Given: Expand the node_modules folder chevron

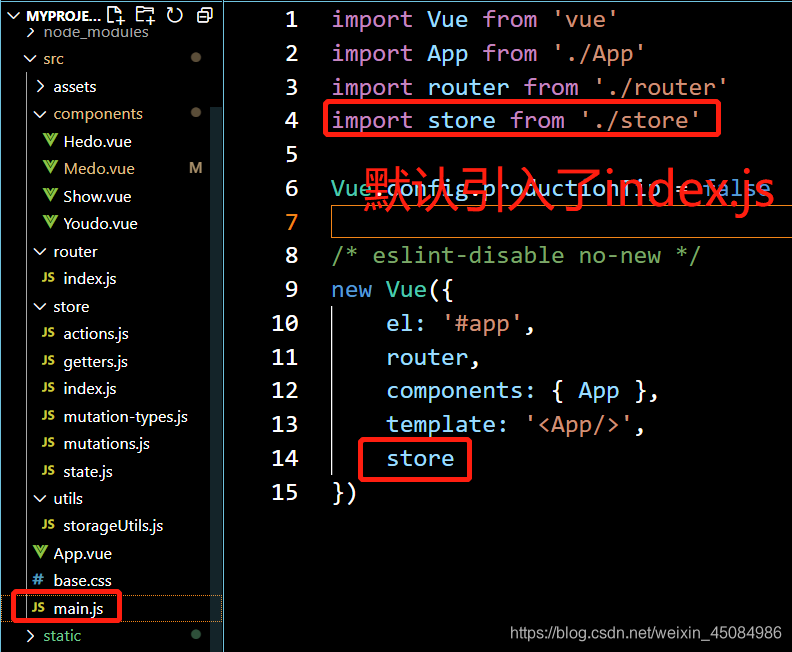Looking at the screenshot, I should (x=31, y=32).
